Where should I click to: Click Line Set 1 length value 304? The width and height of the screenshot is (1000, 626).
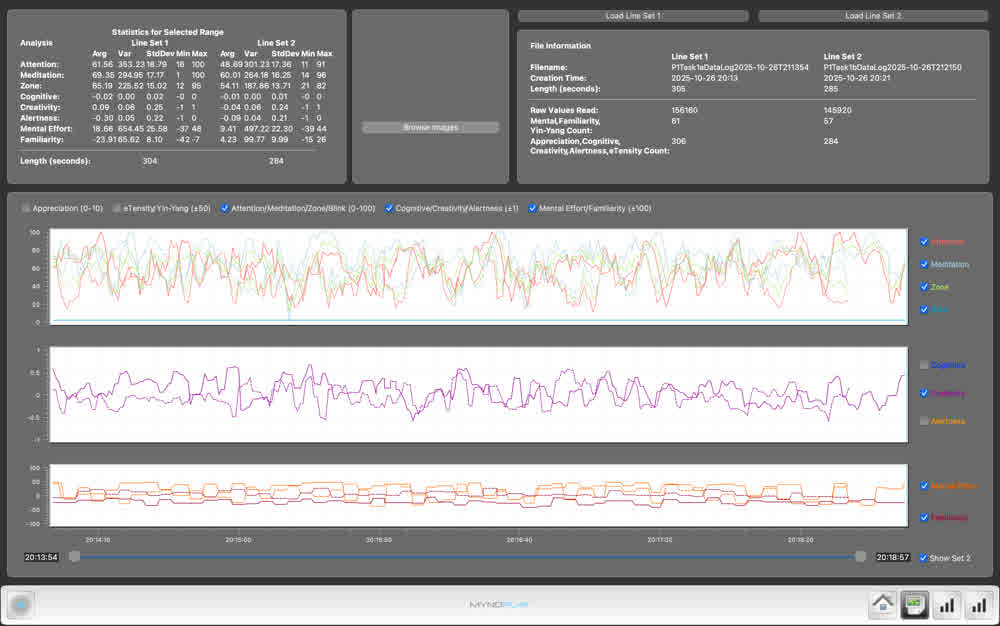click(x=150, y=161)
